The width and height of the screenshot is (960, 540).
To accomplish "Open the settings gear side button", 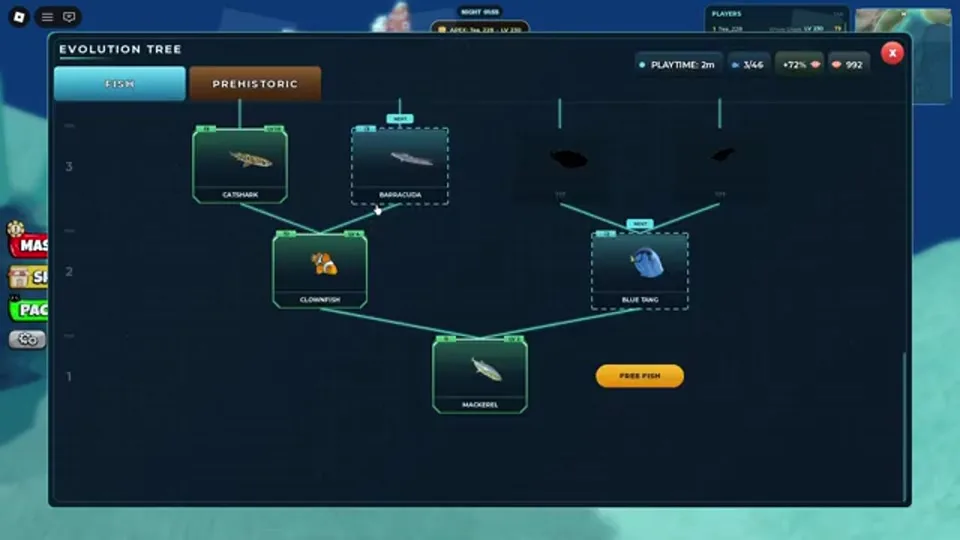I will click(27, 339).
